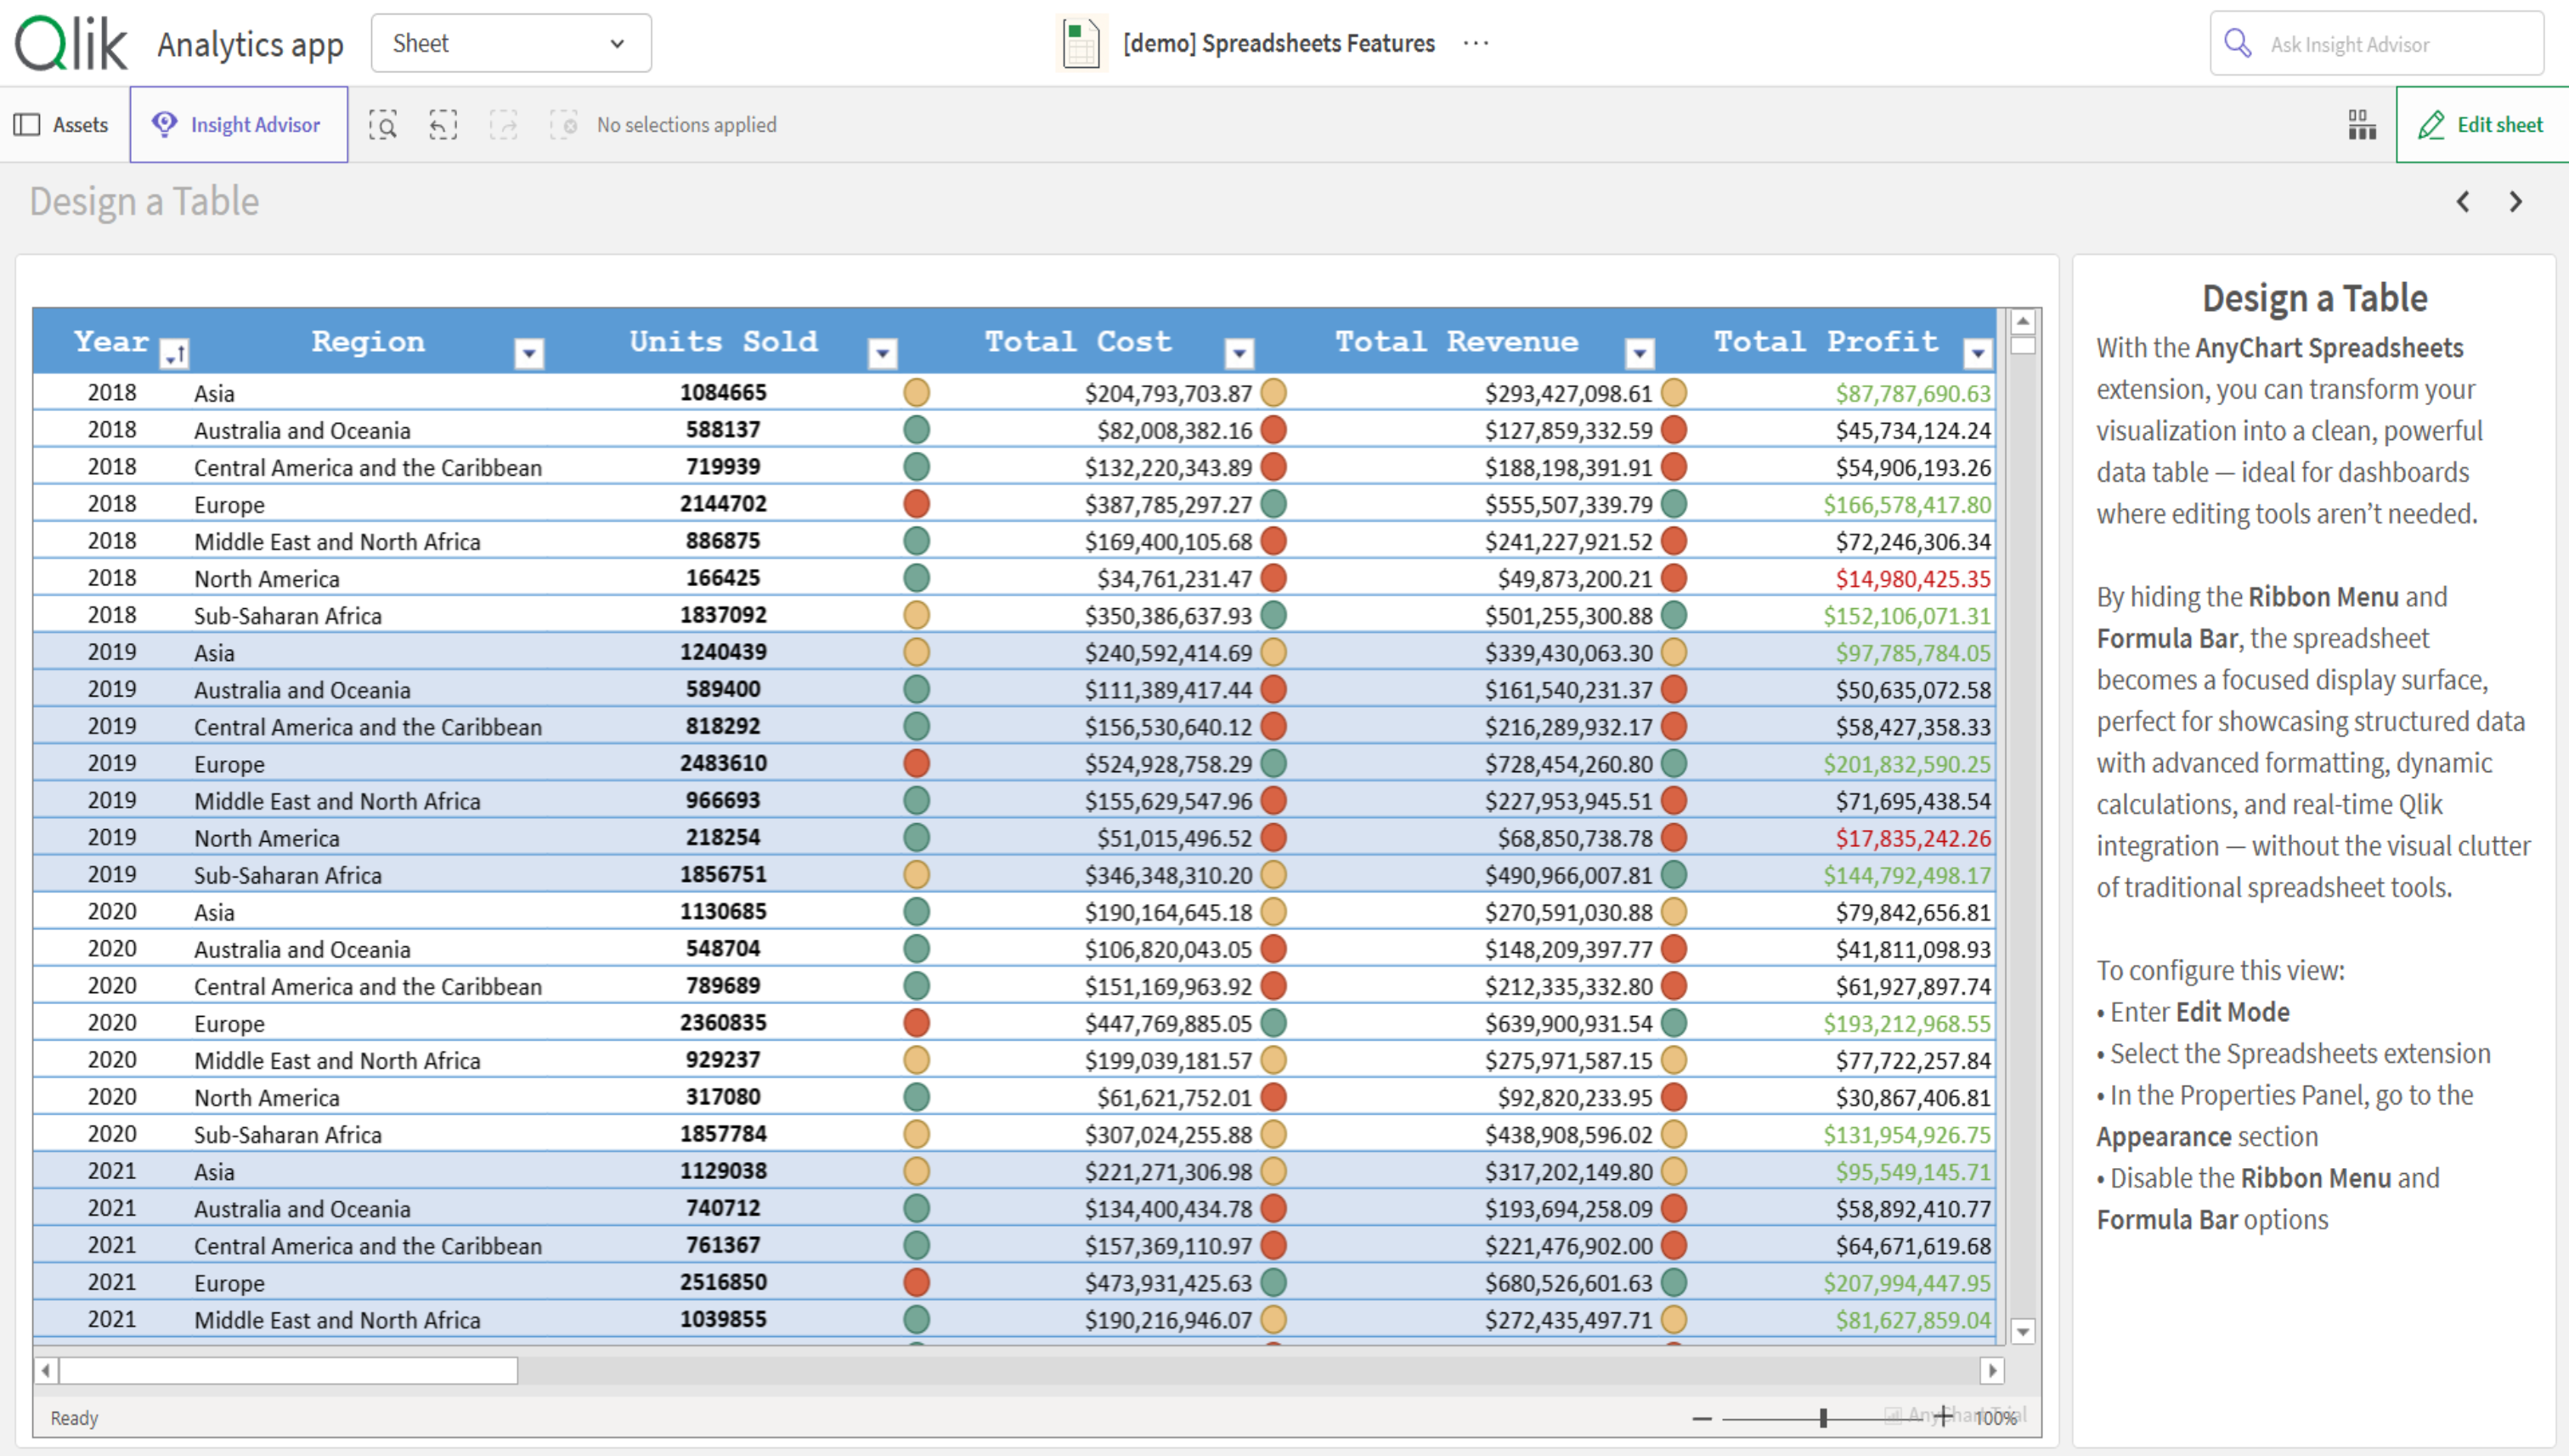Click the zoom out minus icon

tap(1702, 1418)
